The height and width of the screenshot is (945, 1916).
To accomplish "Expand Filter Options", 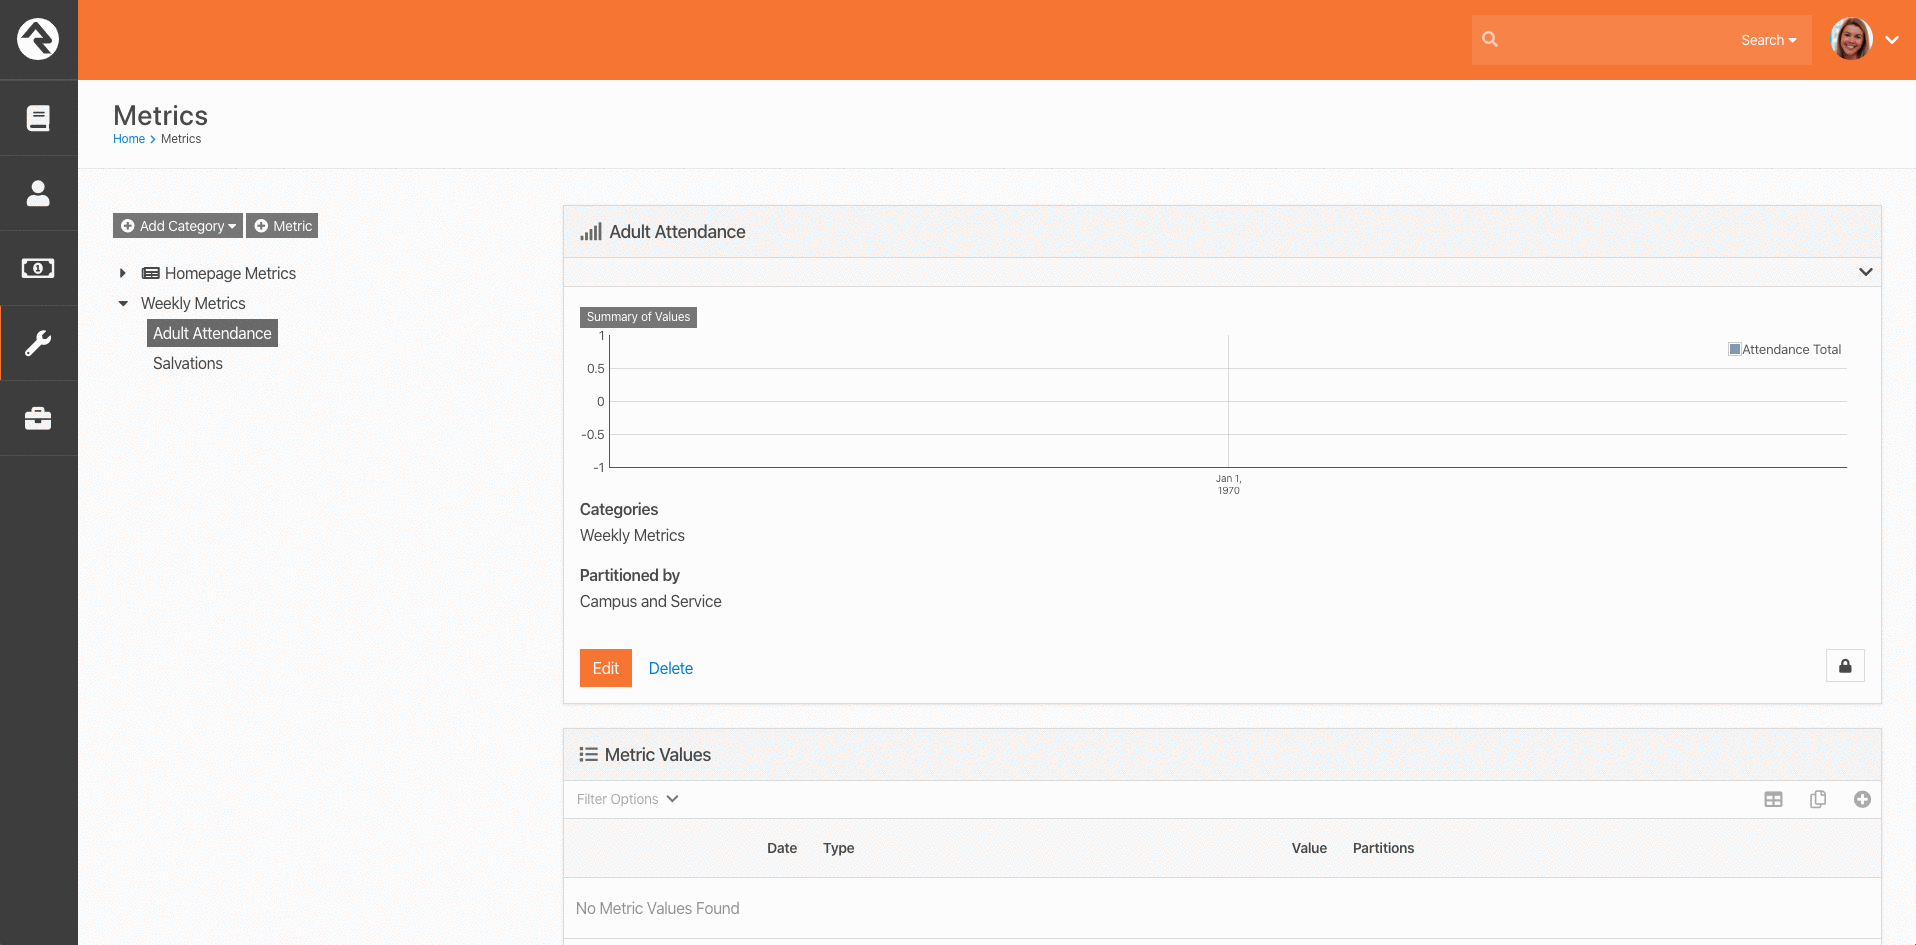I will click(628, 799).
